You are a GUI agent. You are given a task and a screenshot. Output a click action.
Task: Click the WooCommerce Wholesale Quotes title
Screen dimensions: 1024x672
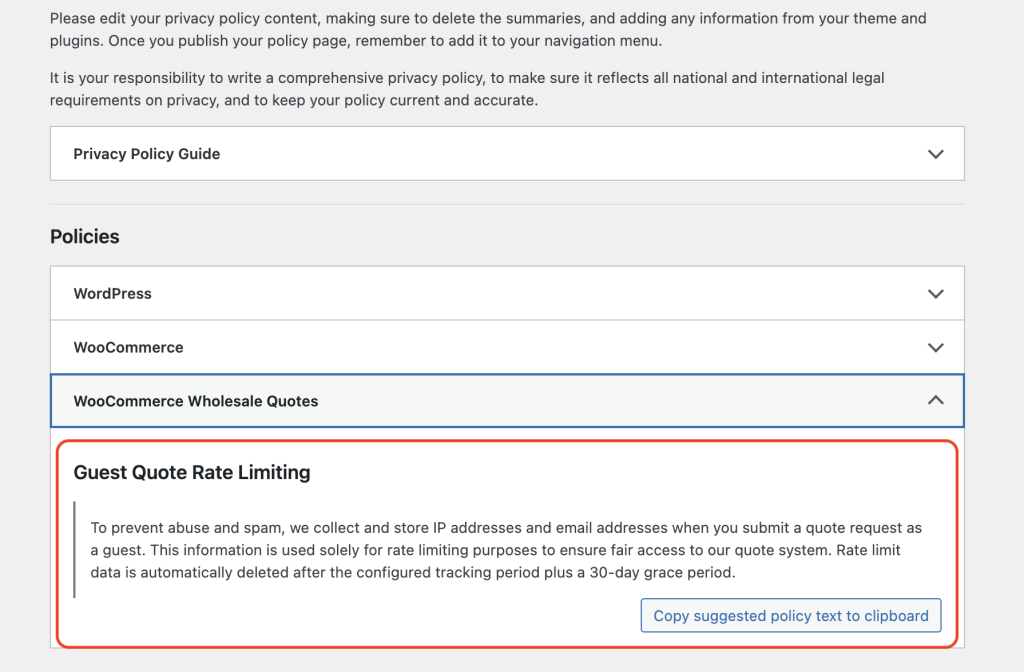(196, 401)
